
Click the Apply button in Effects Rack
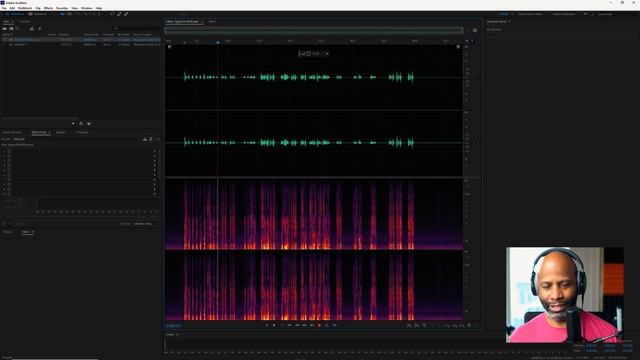coord(20,224)
